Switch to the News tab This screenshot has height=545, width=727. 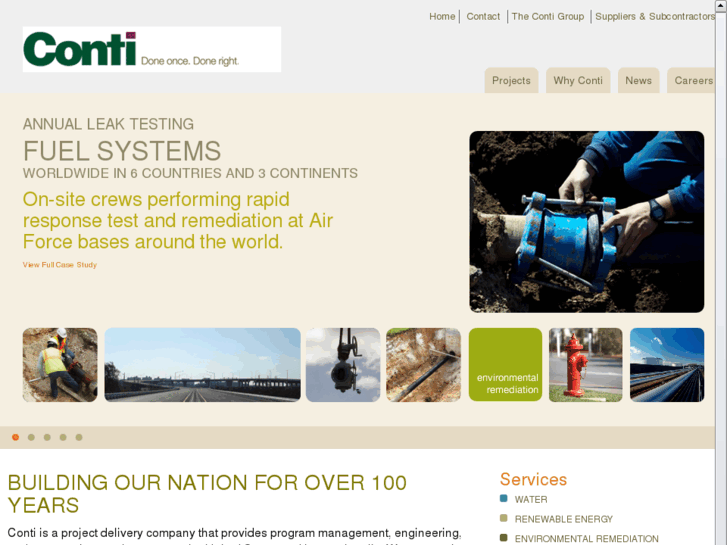coord(638,80)
